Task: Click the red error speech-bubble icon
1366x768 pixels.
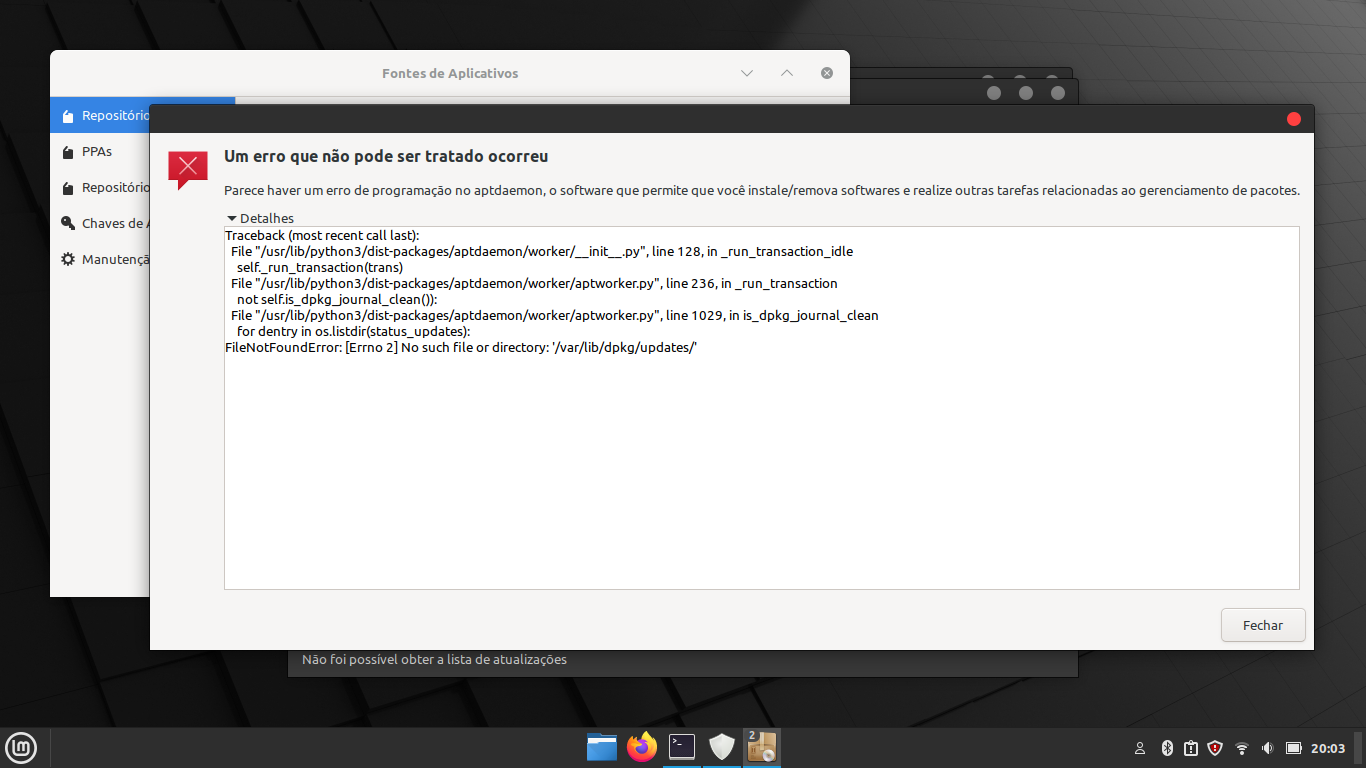Action: (x=187, y=170)
